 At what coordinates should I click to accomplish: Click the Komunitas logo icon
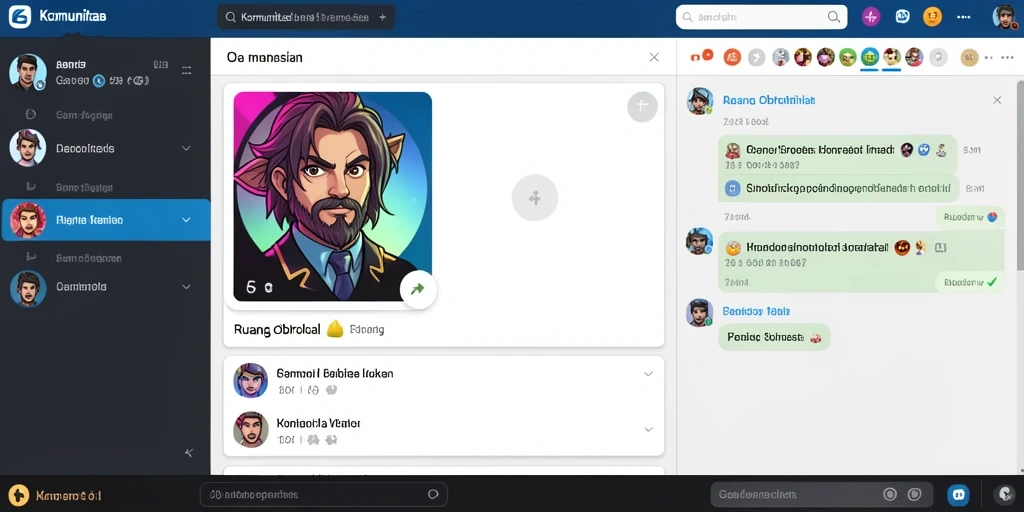[20, 16]
